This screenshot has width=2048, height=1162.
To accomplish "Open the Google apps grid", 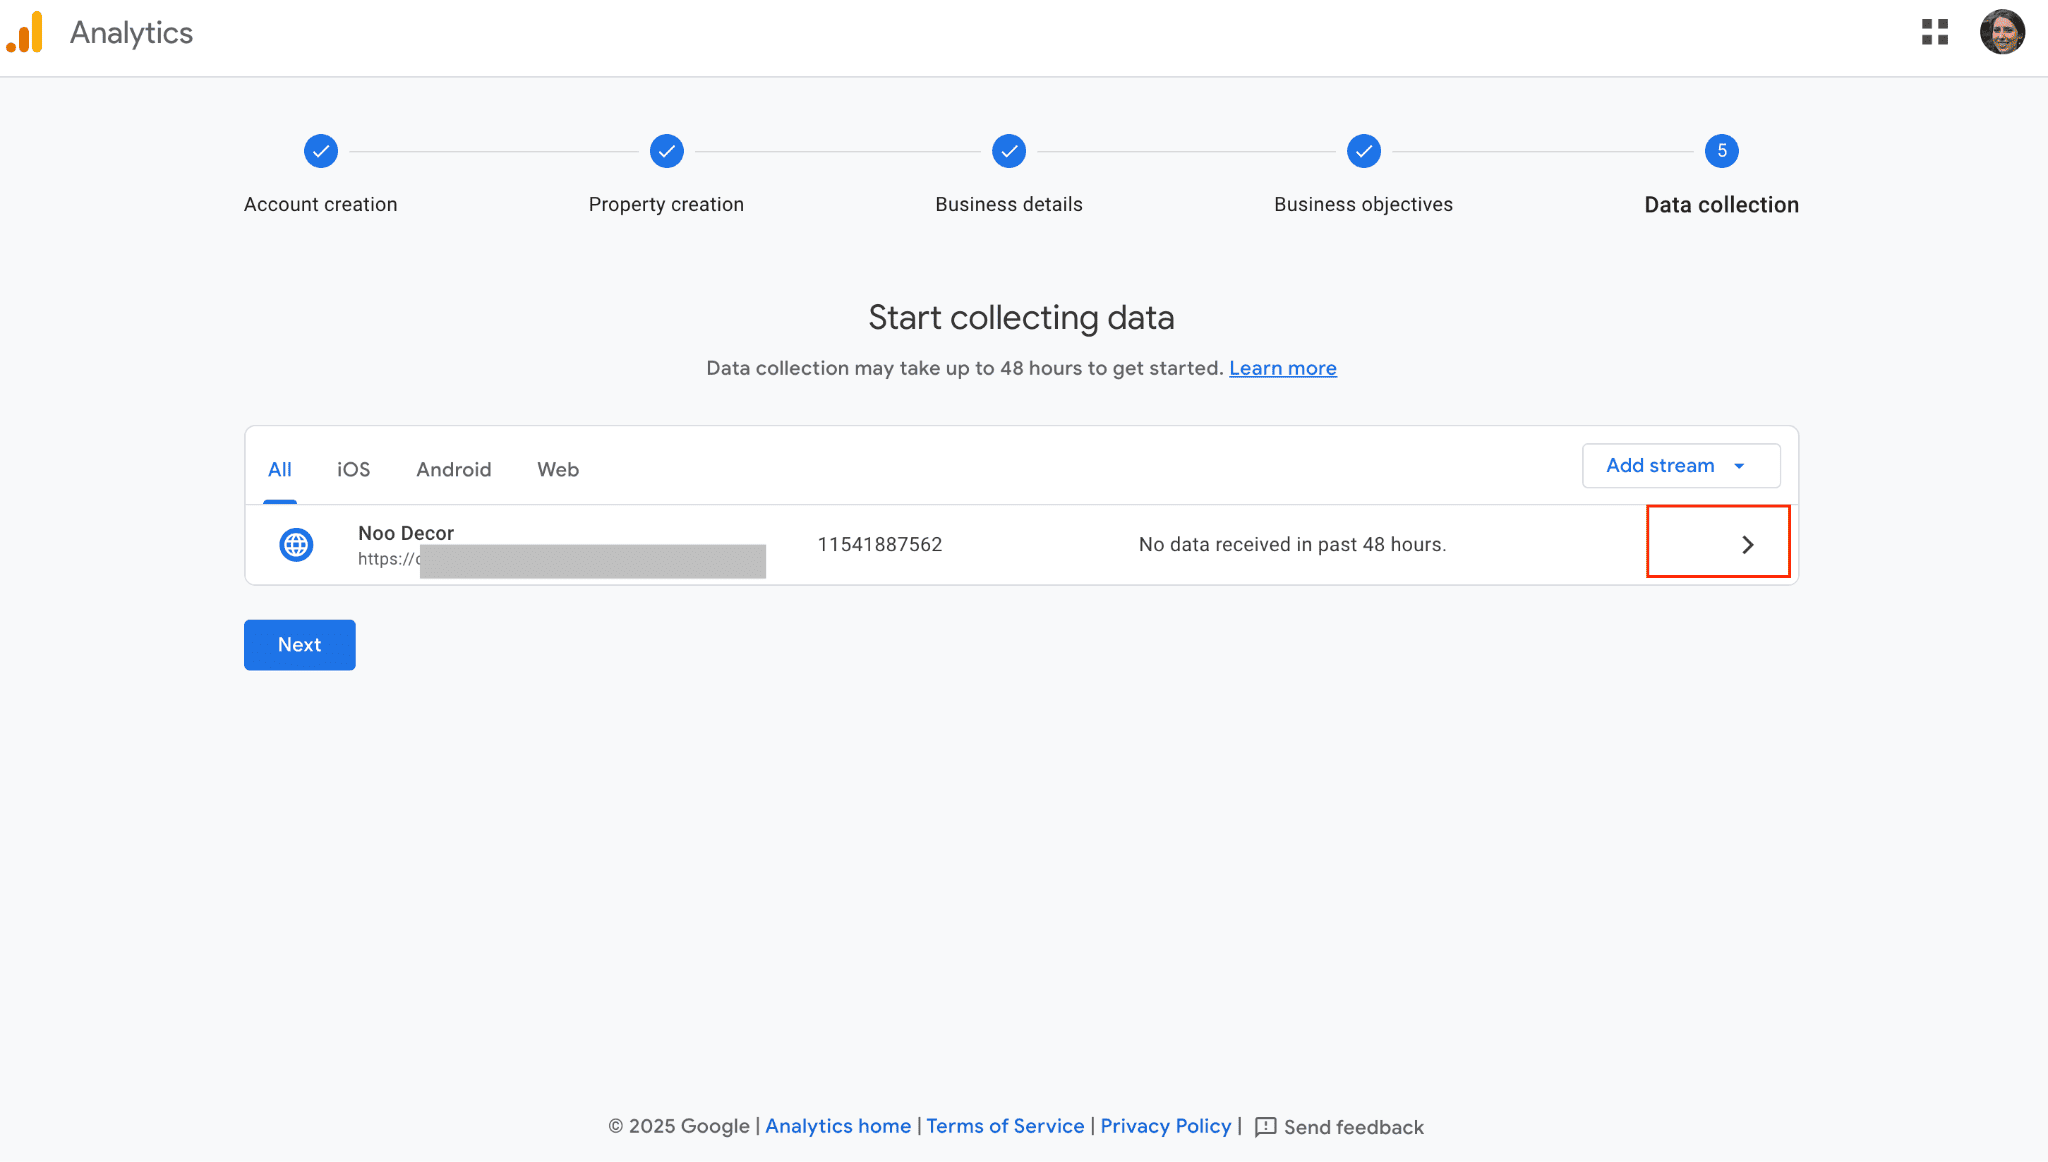I will click(1934, 33).
